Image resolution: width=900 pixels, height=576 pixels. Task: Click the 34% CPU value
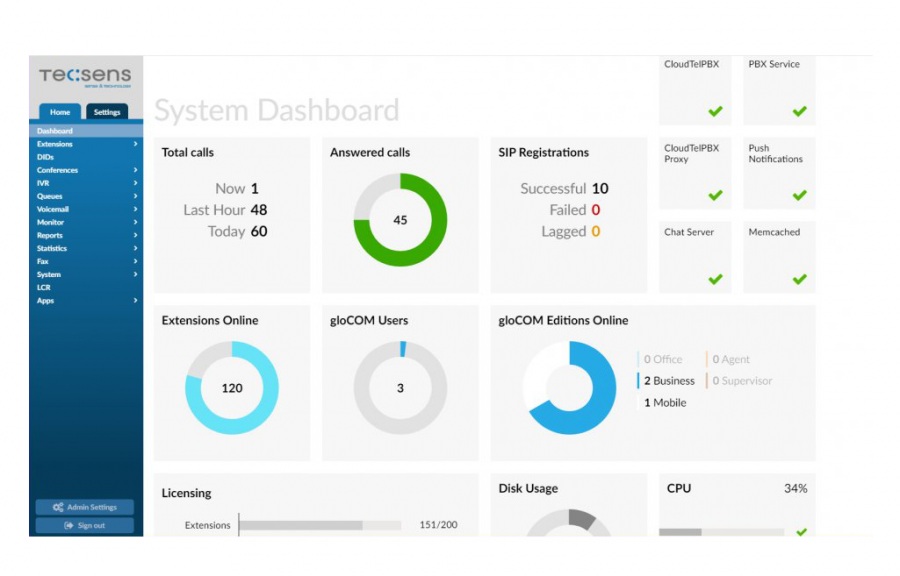pyautogui.click(x=796, y=488)
